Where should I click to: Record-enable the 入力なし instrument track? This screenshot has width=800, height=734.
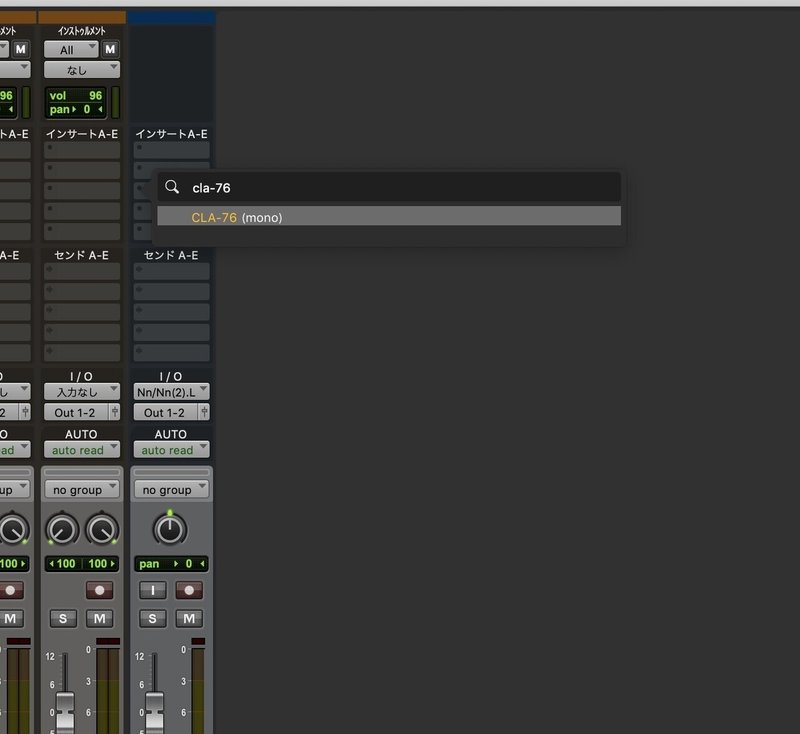(x=99, y=590)
